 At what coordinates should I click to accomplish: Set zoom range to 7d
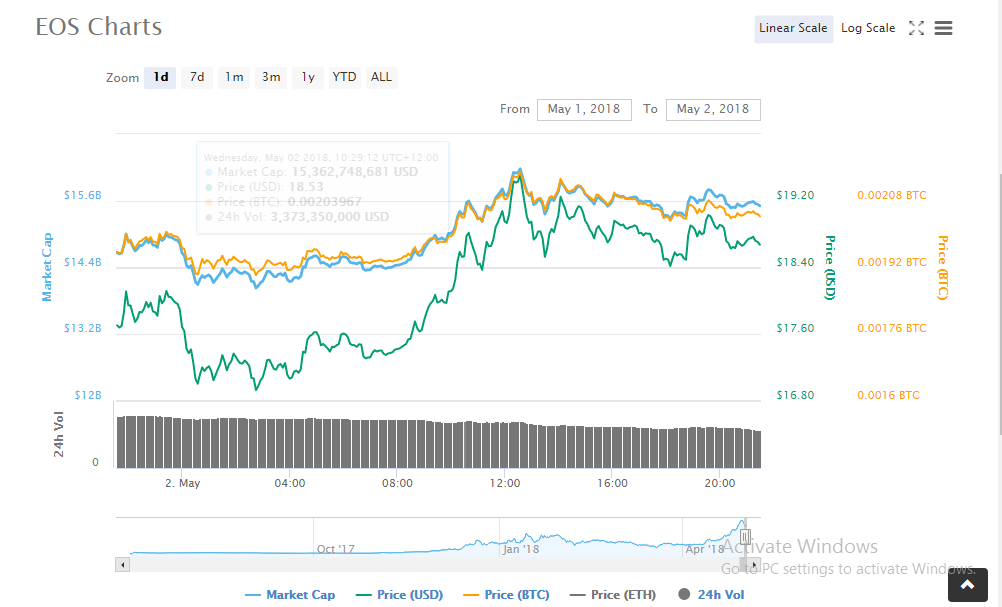[197, 77]
